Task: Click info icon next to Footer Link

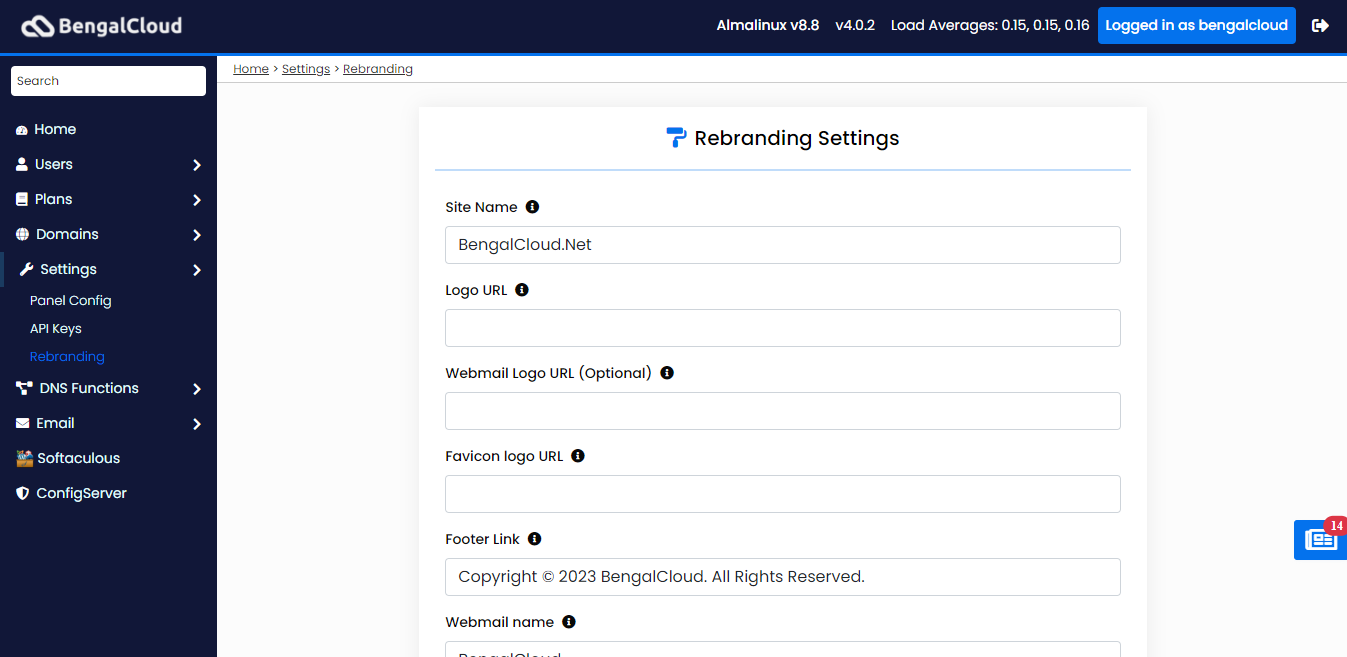Action: [x=534, y=539]
